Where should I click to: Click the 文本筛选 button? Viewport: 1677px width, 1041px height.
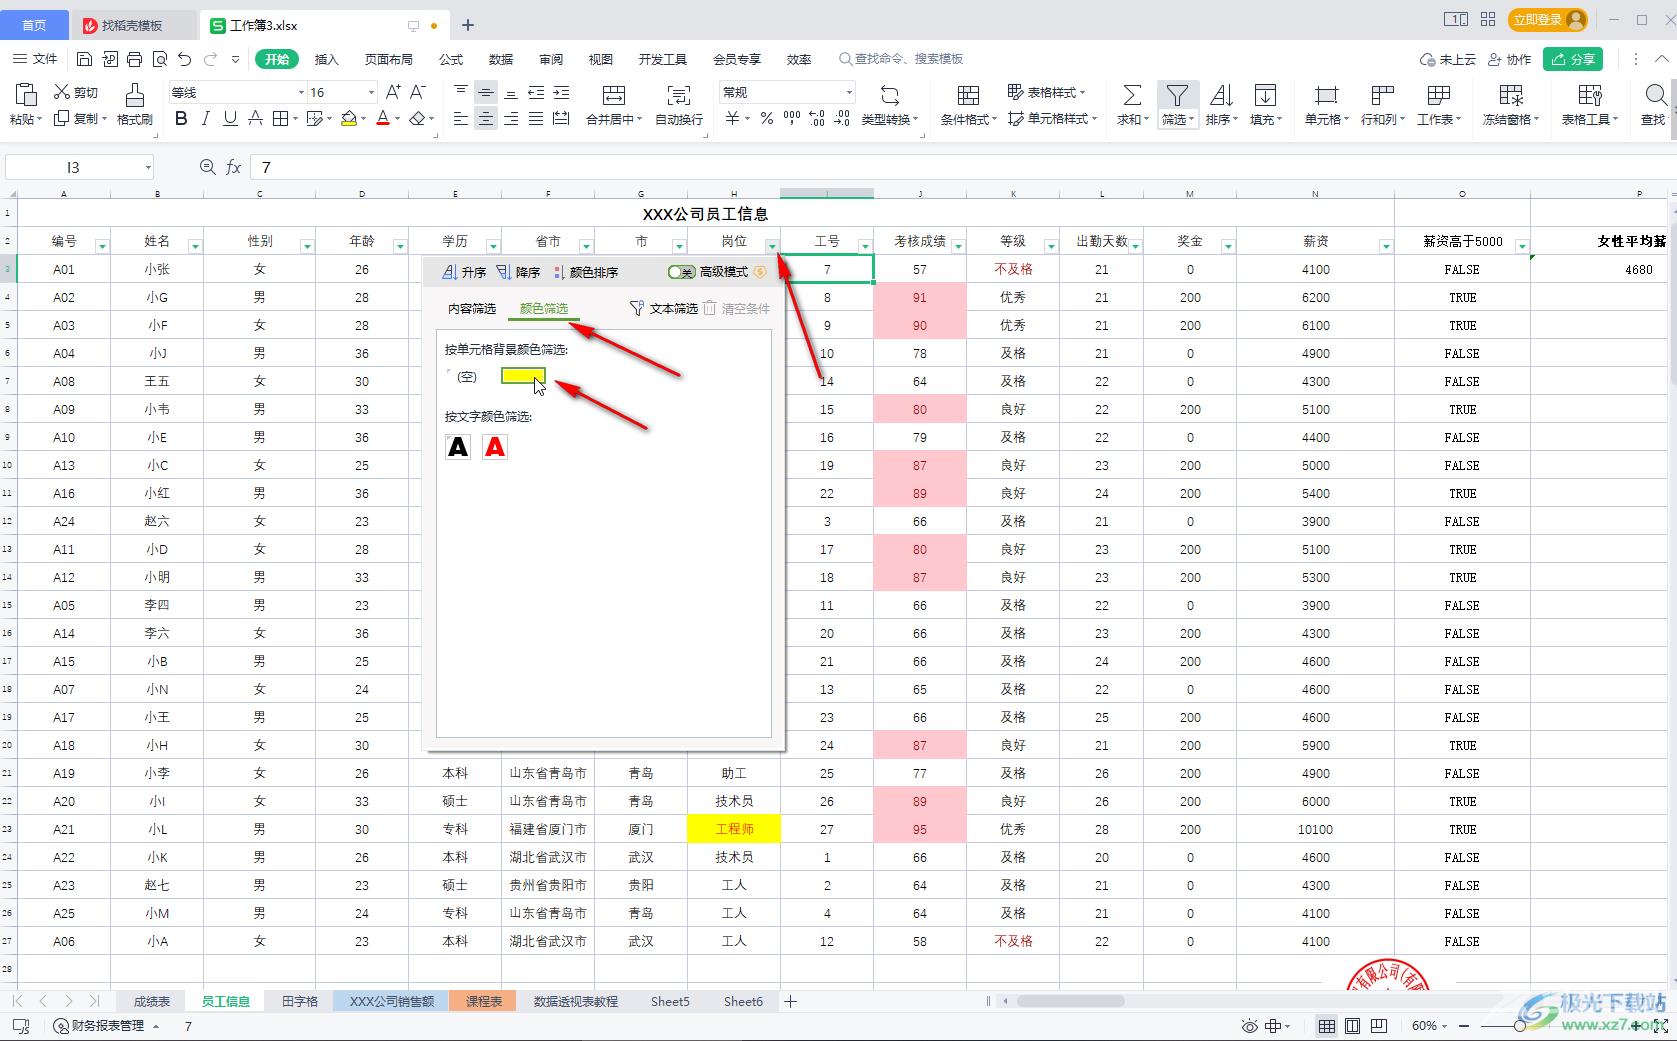click(664, 308)
